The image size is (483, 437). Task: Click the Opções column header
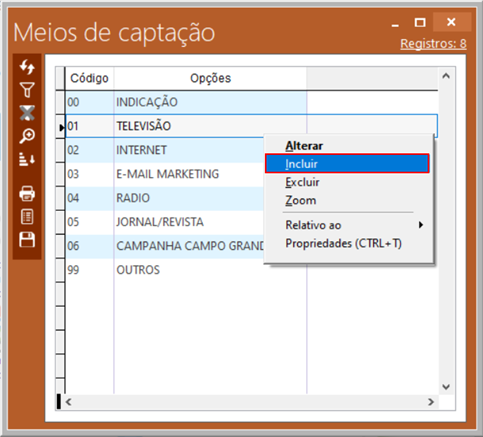(x=210, y=78)
